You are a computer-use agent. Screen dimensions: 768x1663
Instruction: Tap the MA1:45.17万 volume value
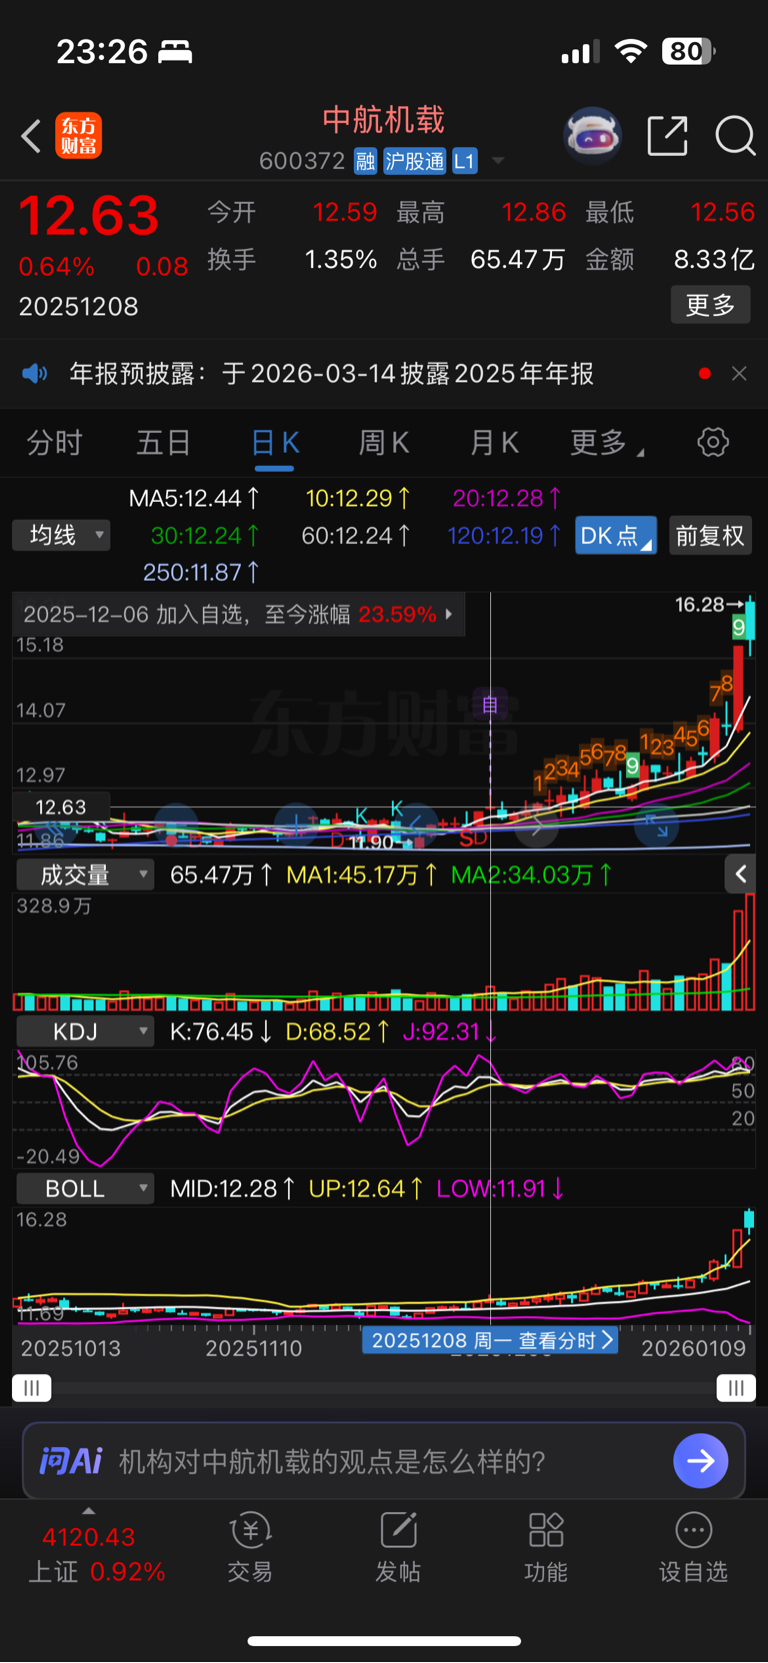[x=362, y=875]
